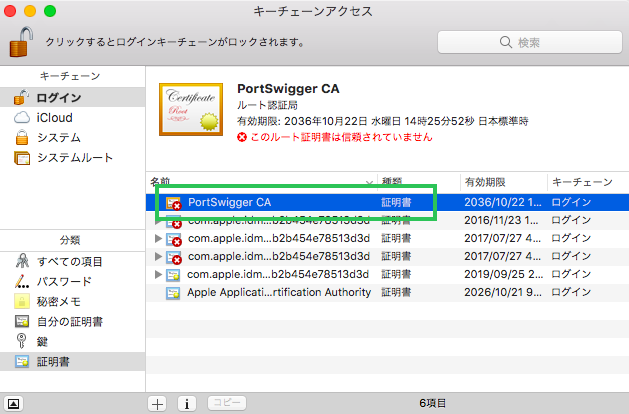Sort by the 名前 column header
This screenshot has width=629, height=414.
click(x=262, y=182)
